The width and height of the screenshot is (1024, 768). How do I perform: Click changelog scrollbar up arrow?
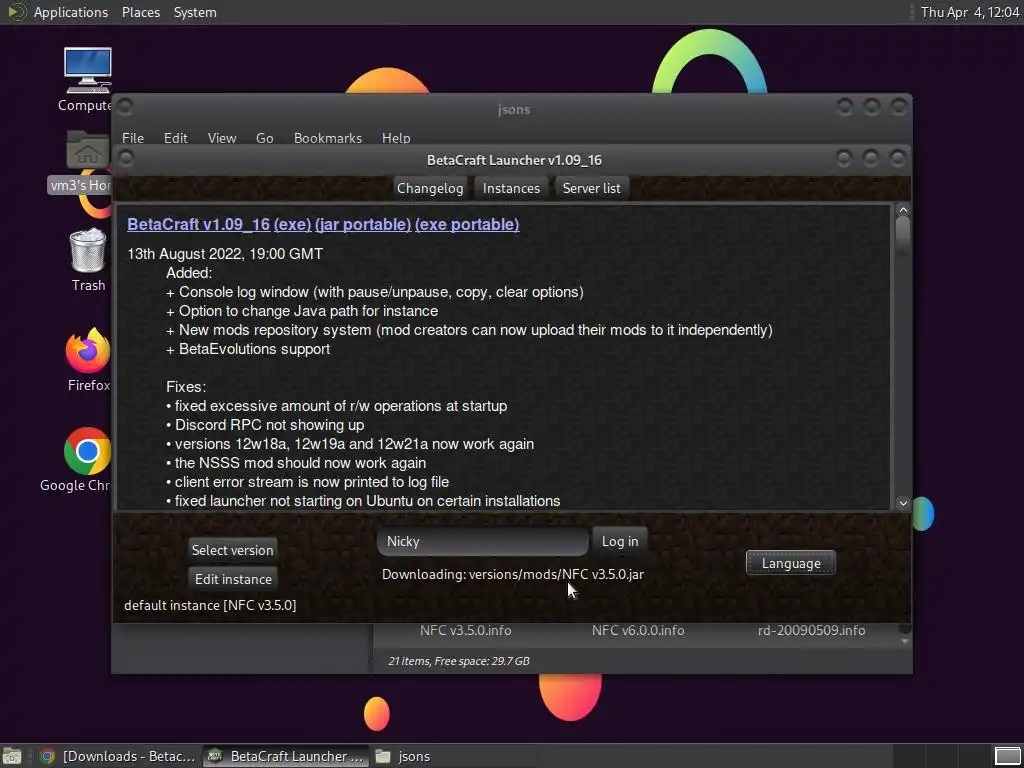pyautogui.click(x=903, y=210)
